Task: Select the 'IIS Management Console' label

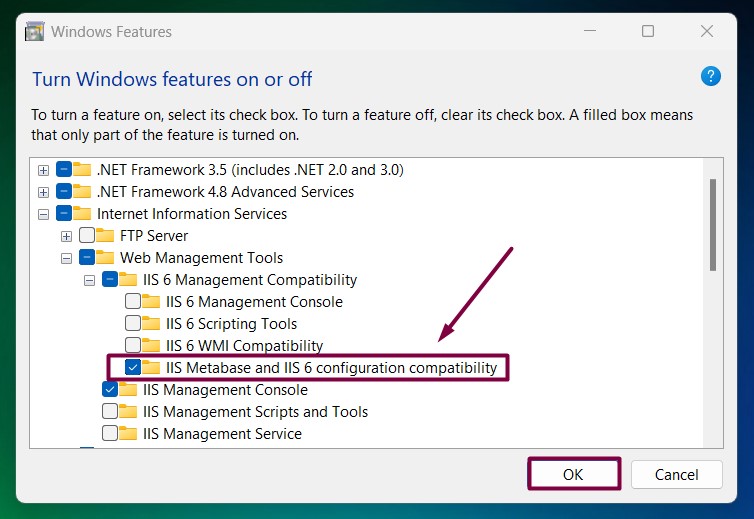Action: click(x=225, y=390)
